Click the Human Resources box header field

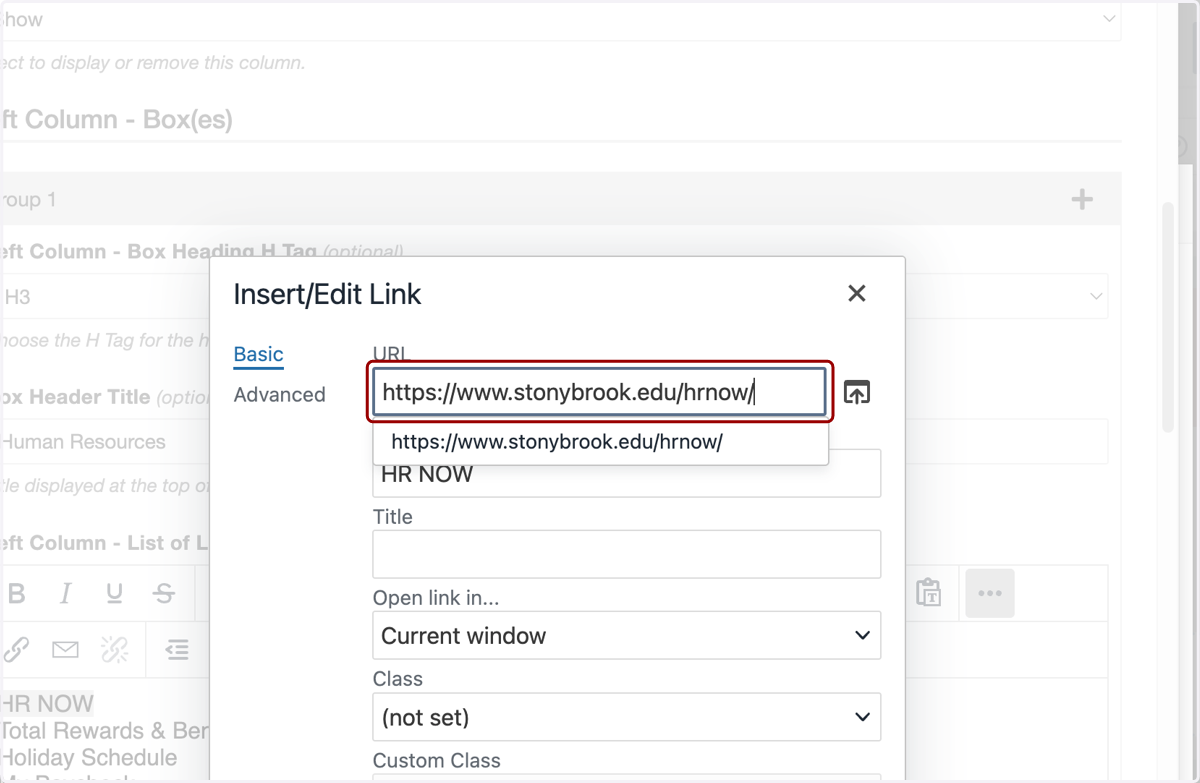click(x=555, y=441)
